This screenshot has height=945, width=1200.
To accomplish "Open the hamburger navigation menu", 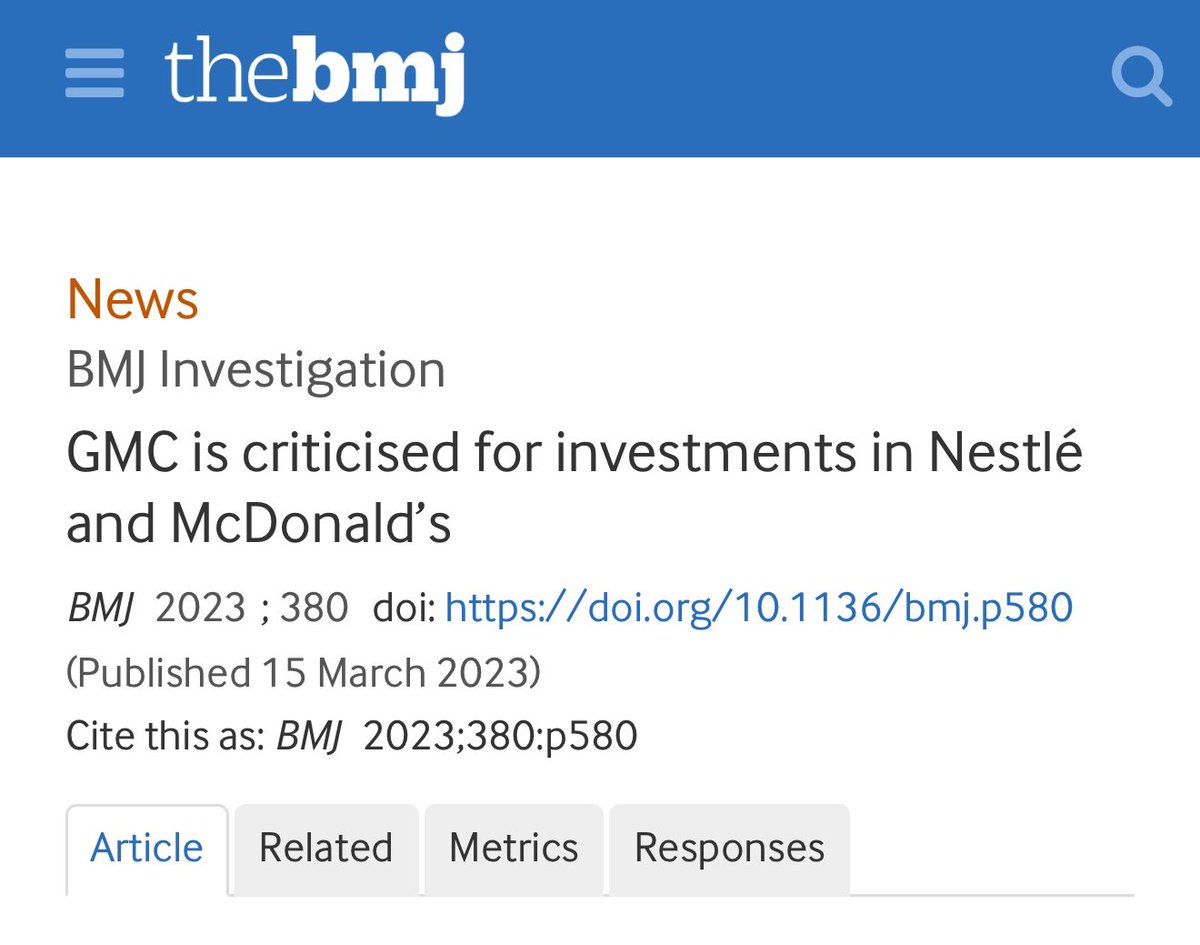I will point(95,75).
